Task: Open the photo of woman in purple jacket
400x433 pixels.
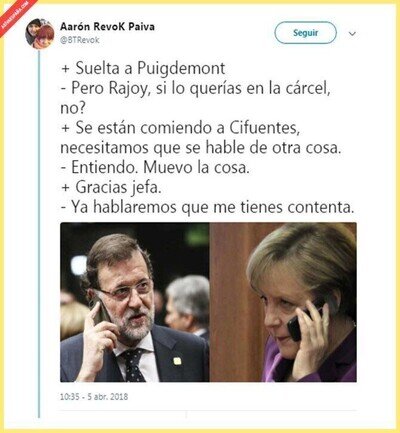Action: coord(283,302)
